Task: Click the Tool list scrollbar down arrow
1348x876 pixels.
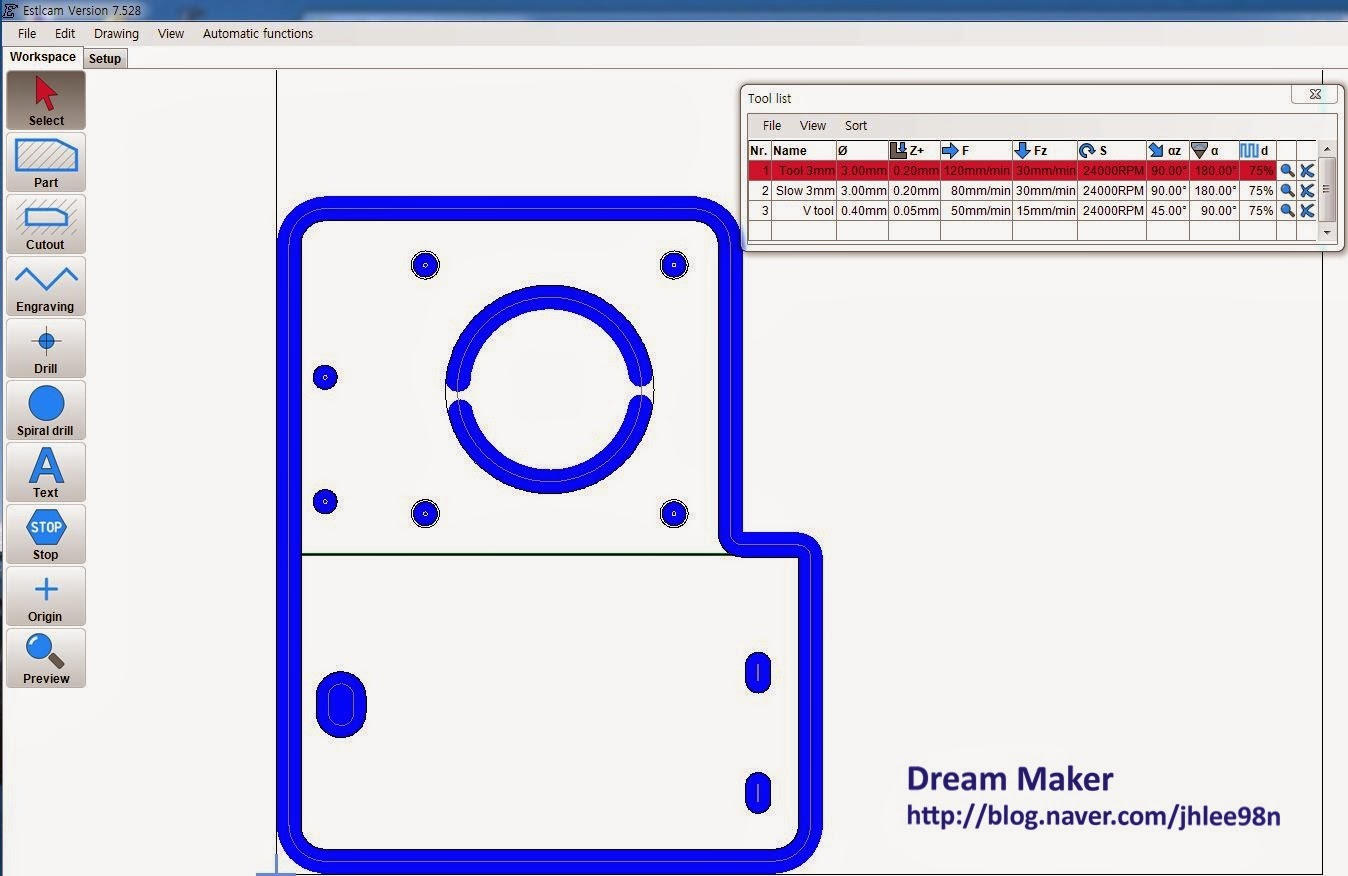Action: click(1327, 234)
